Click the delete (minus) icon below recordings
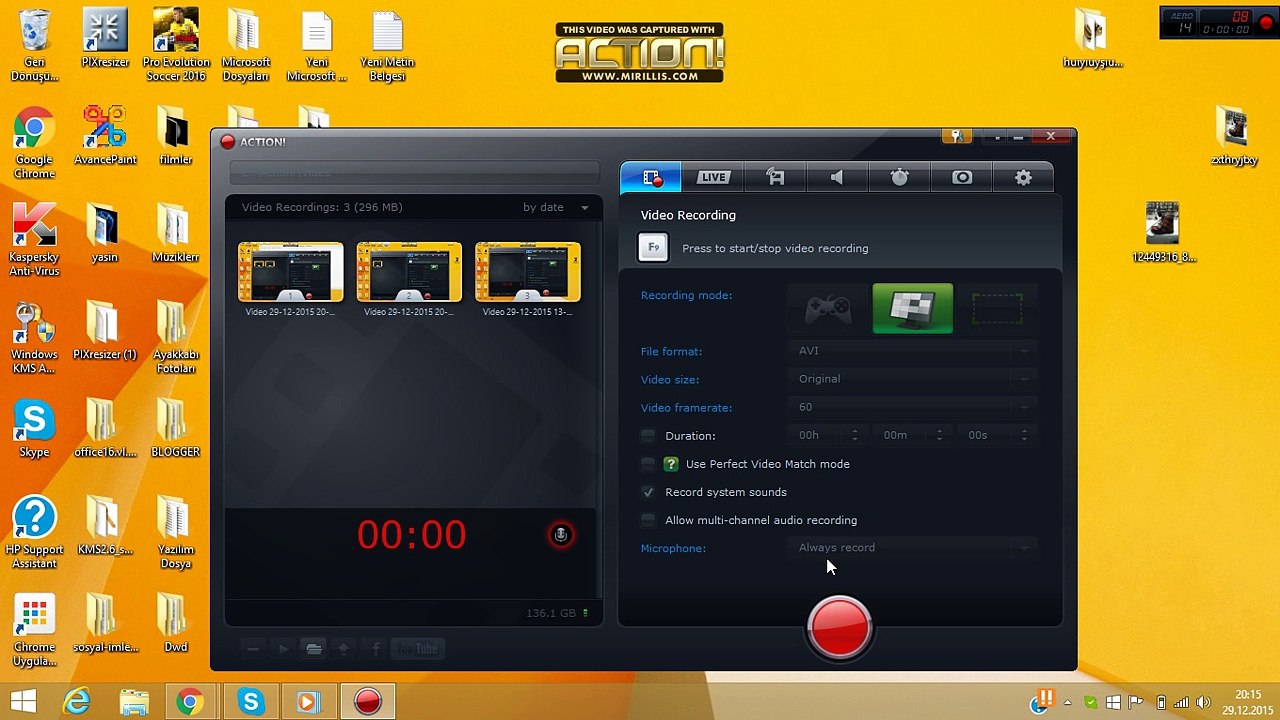 point(253,649)
